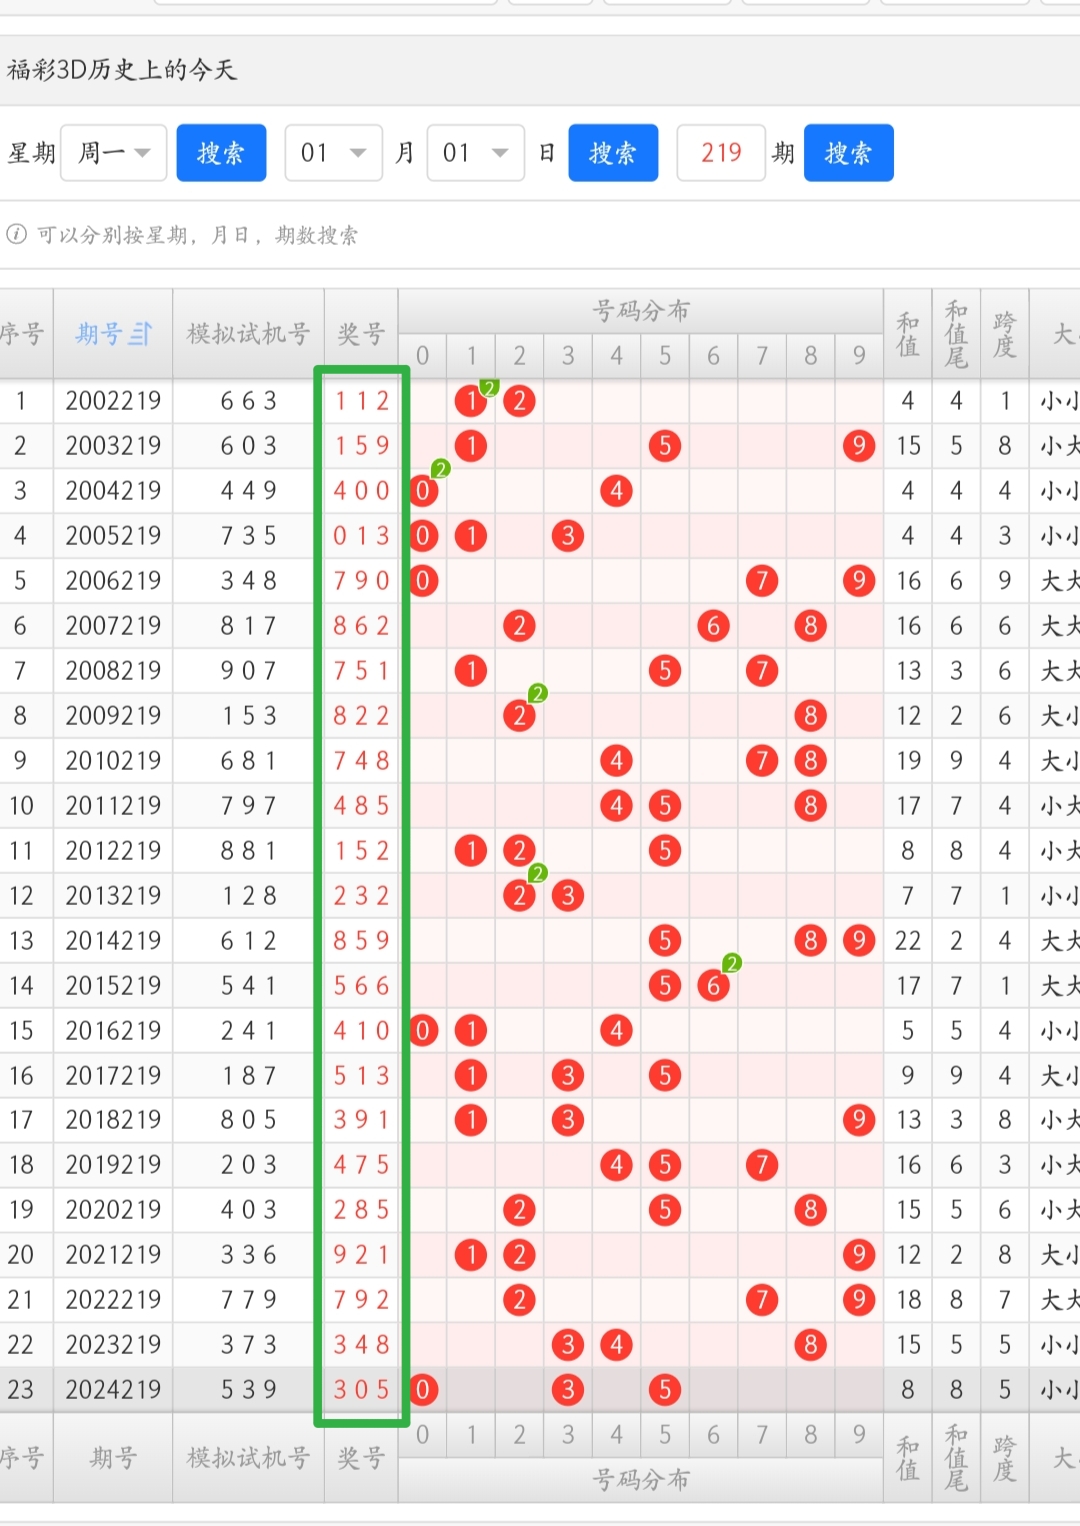Screen dimensions: 1080x1526
Task: Click red ball 8 in row 2020219
Action: pyautogui.click(x=810, y=1210)
